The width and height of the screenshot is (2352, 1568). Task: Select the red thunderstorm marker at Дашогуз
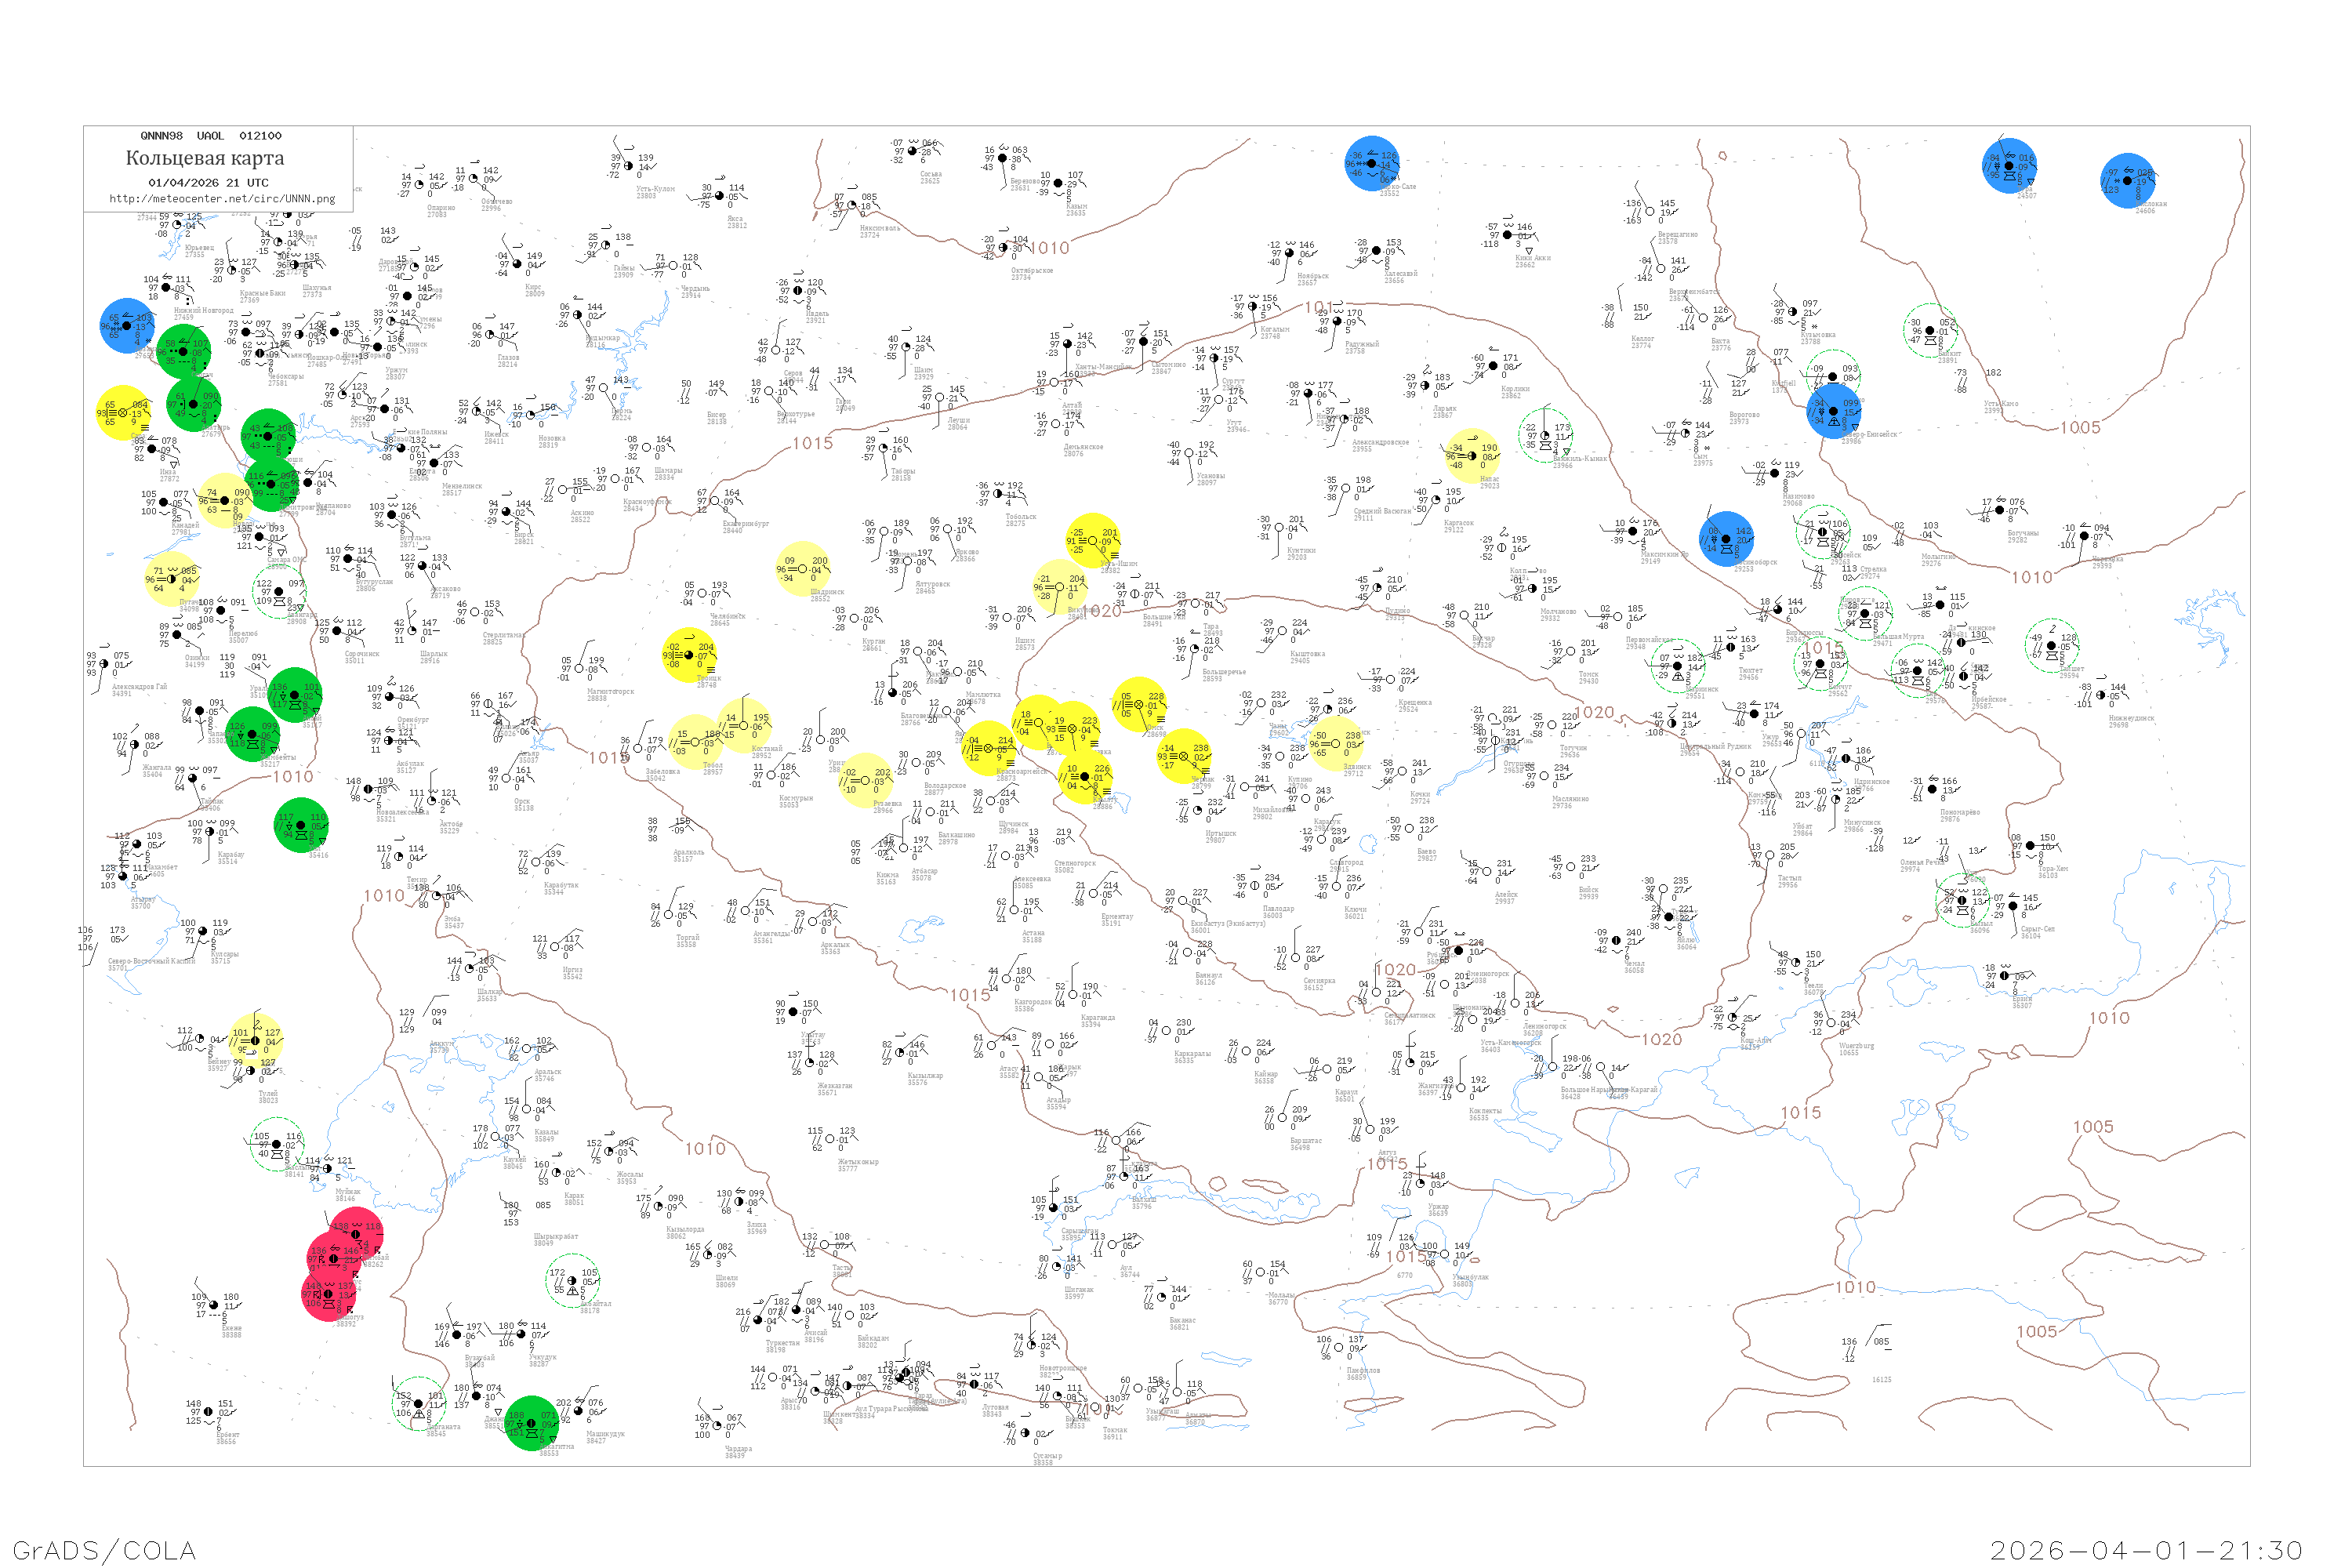click(x=329, y=1294)
